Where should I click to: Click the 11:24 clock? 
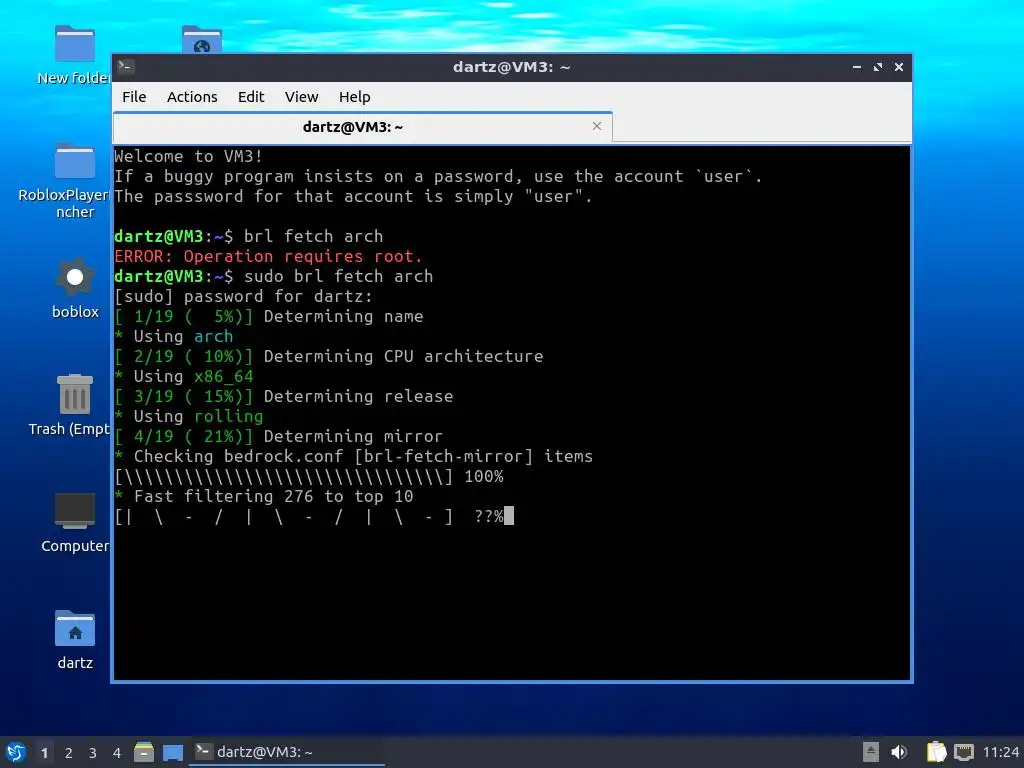pyautogui.click(x=1000, y=752)
